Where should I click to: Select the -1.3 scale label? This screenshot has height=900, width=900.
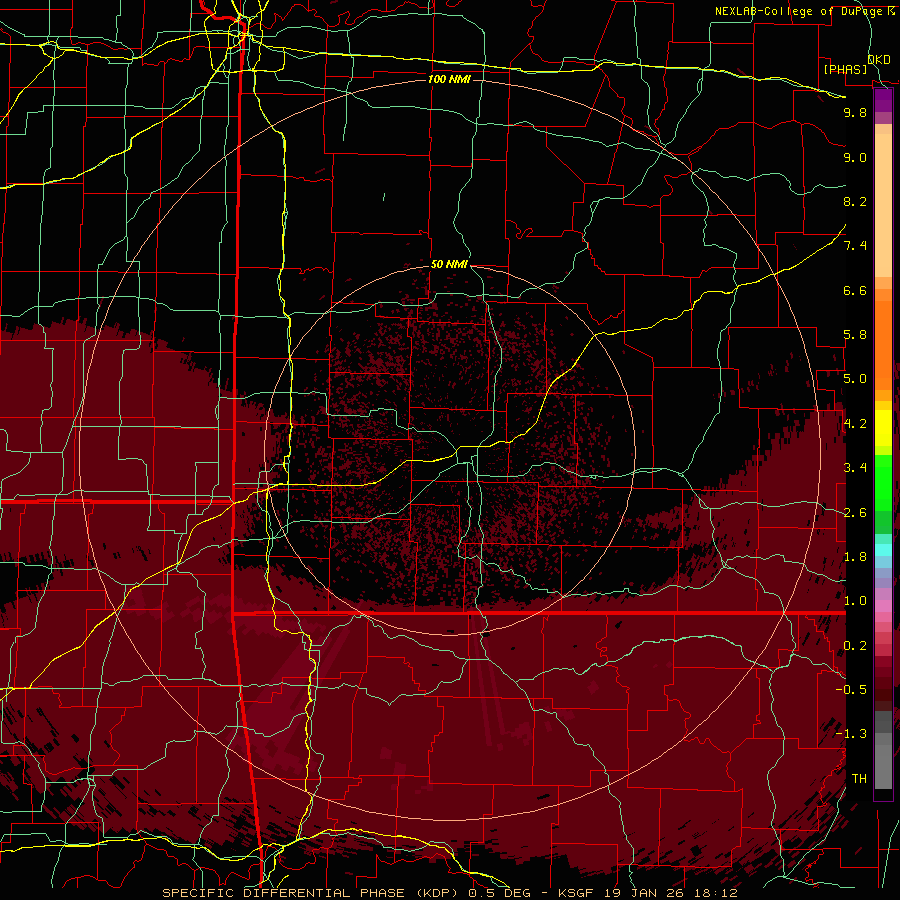pyautogui.click(x=851, y=734)
